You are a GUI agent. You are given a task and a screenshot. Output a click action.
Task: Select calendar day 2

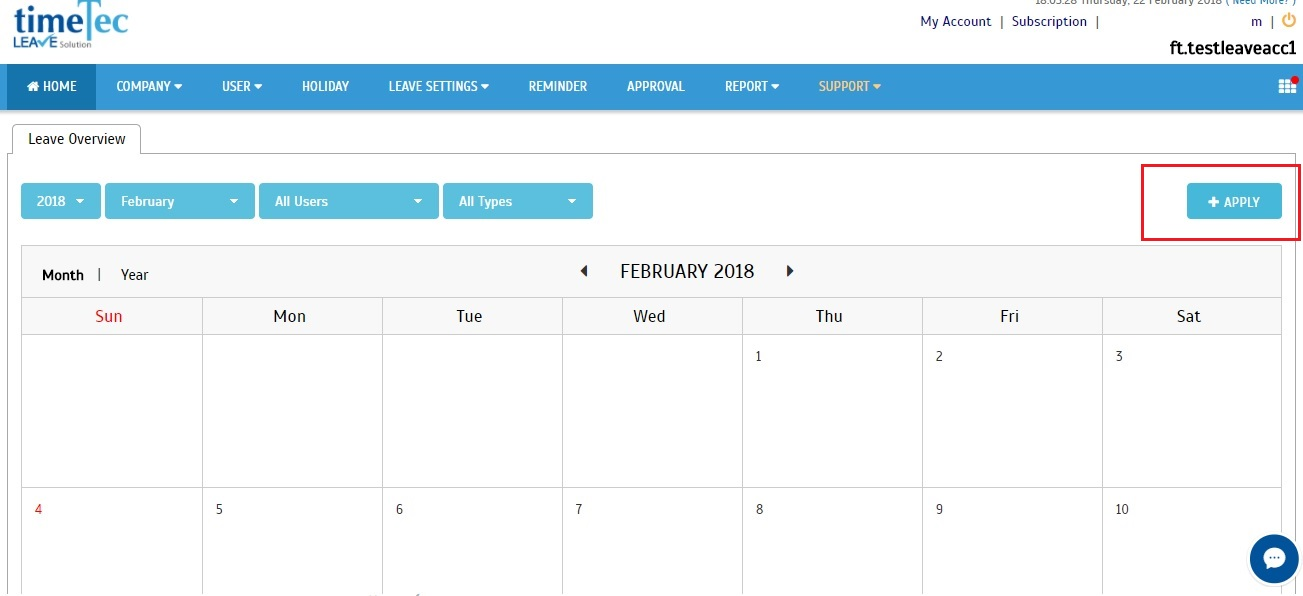(x=1012, y=411)
